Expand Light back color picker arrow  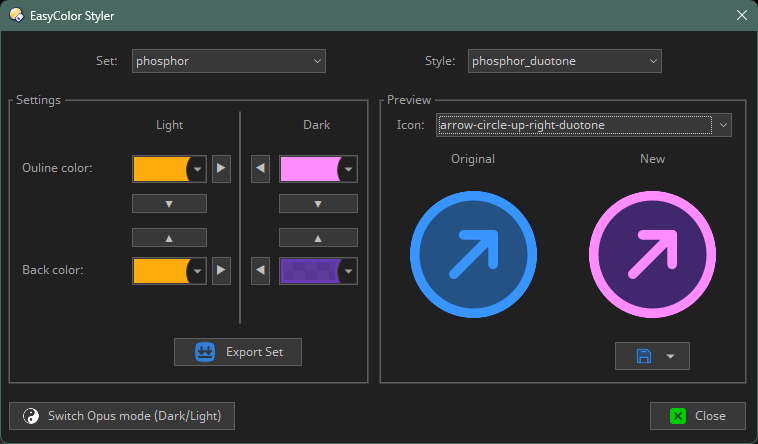click(x=198, y=271)
